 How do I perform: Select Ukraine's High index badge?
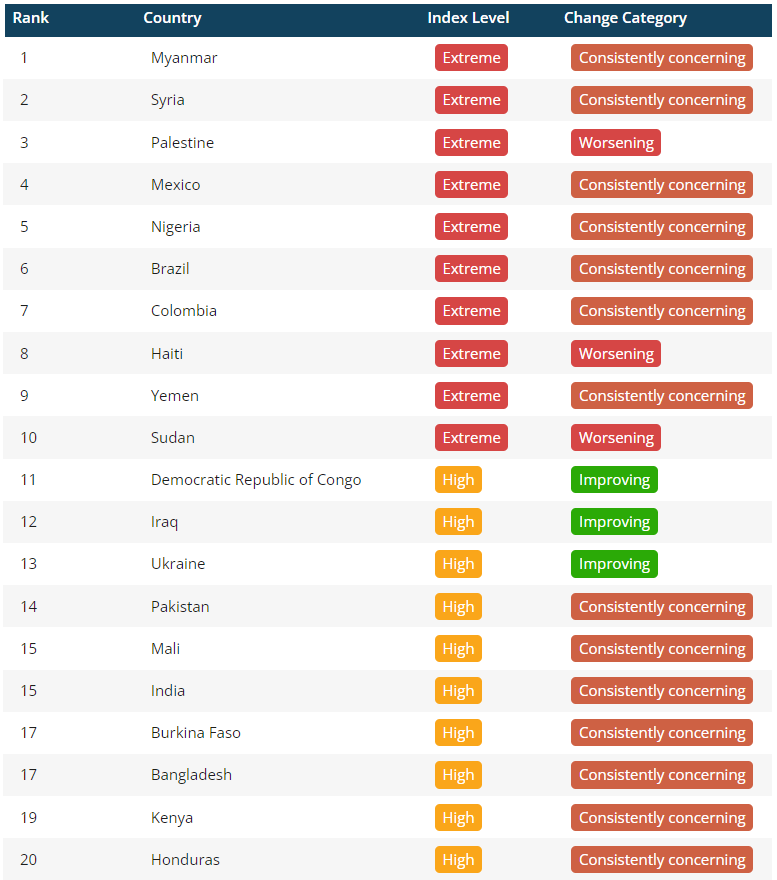point(458,564)
